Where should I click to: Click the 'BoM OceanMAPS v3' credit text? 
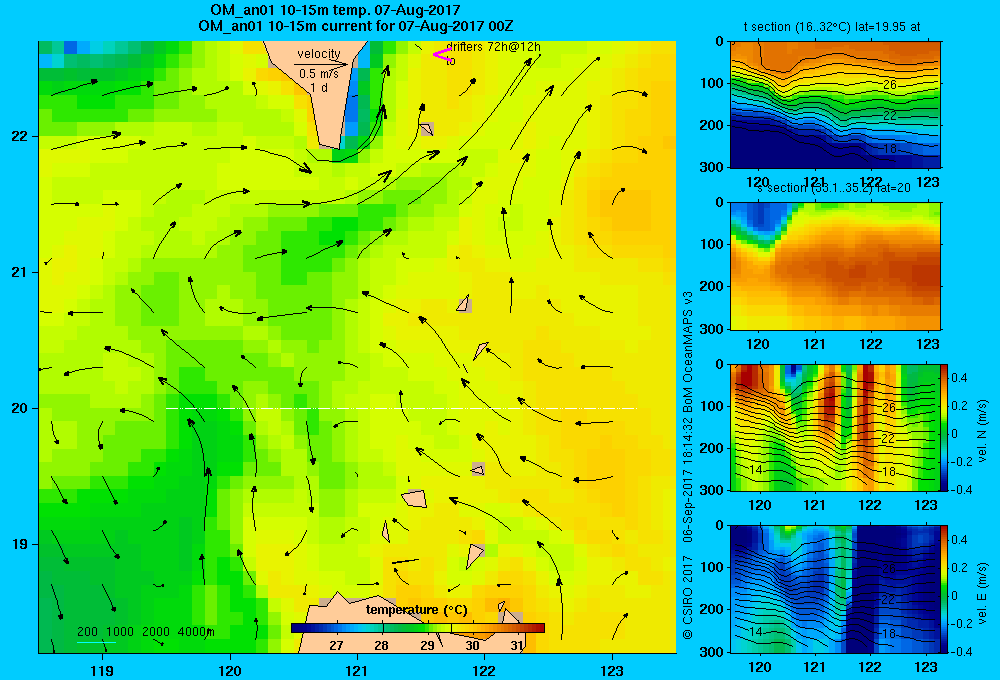(688, 351)
